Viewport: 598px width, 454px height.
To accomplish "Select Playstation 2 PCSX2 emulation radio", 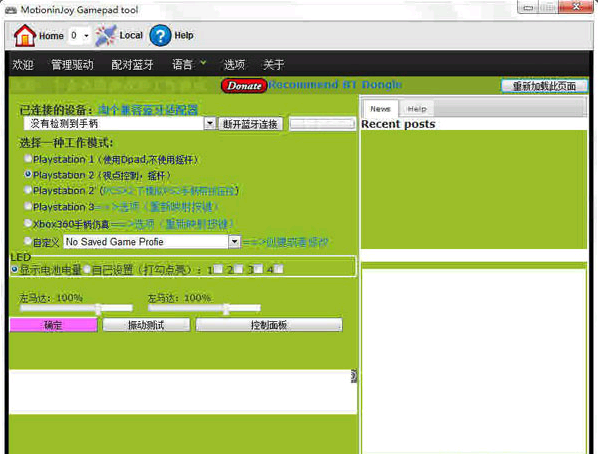I will pos(27,190).
